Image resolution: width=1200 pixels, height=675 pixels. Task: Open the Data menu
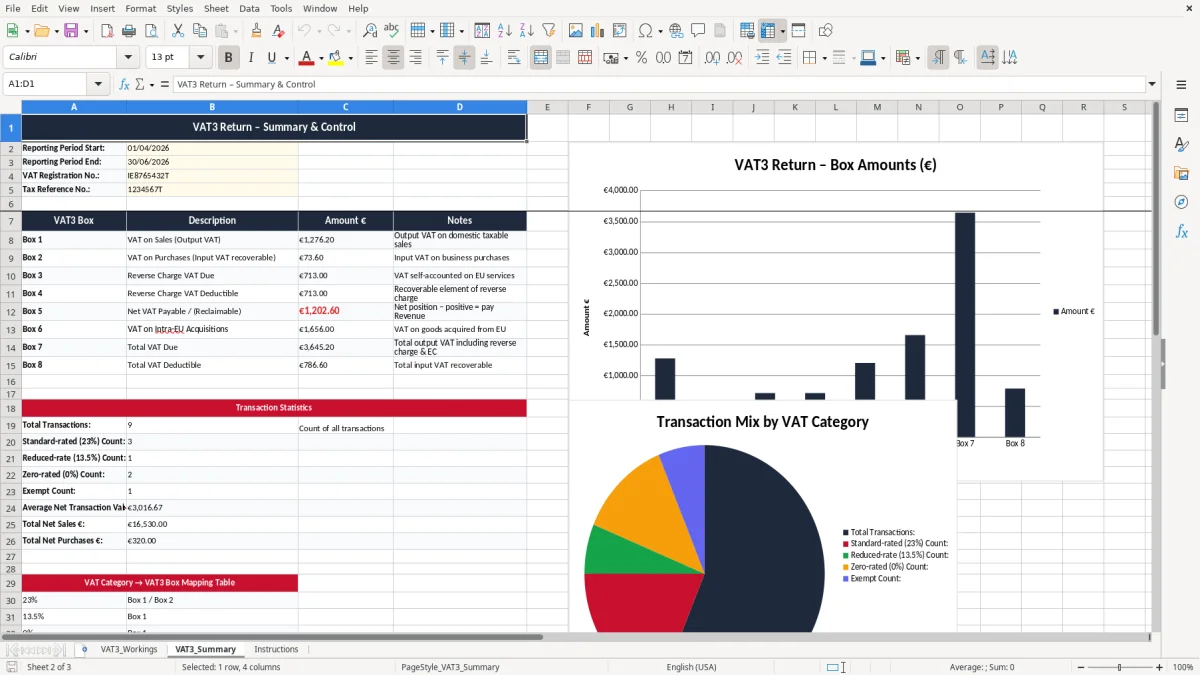pos(249,8)
